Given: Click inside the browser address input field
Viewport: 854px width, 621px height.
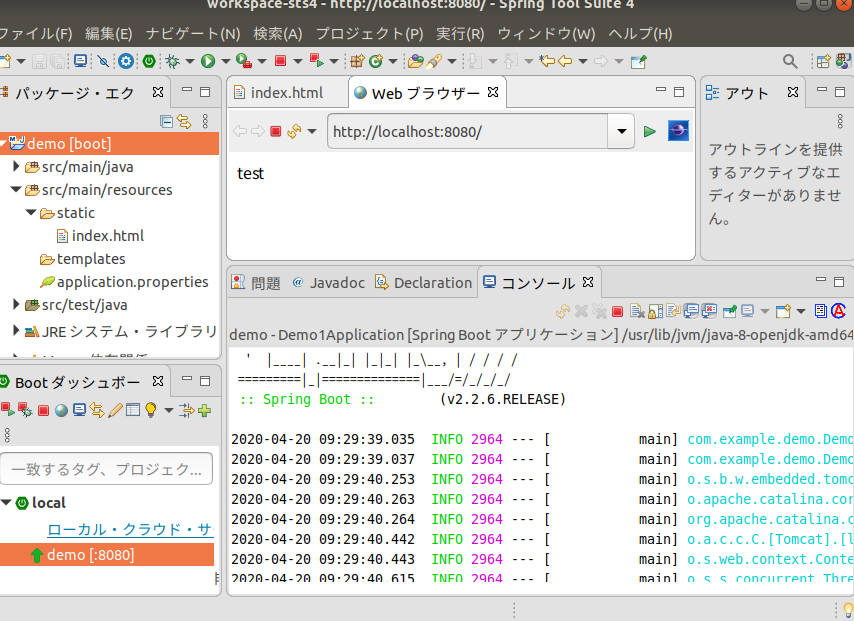Looking at the screenshot, I should [x=450, y=131].
